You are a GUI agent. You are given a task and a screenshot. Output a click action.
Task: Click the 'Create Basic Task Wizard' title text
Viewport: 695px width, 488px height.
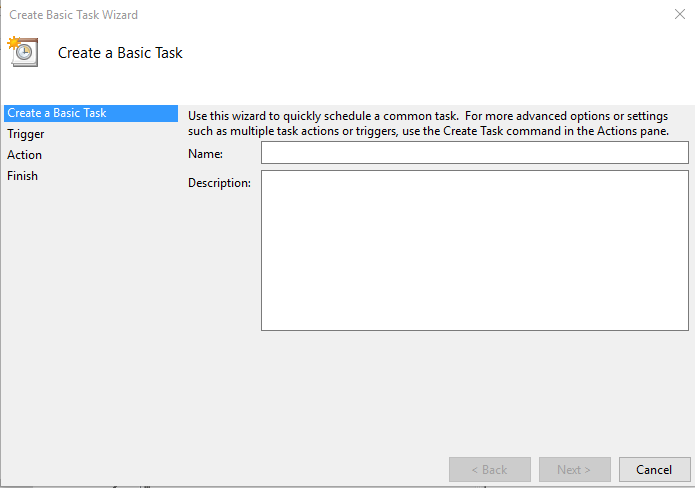pos(74,15)
